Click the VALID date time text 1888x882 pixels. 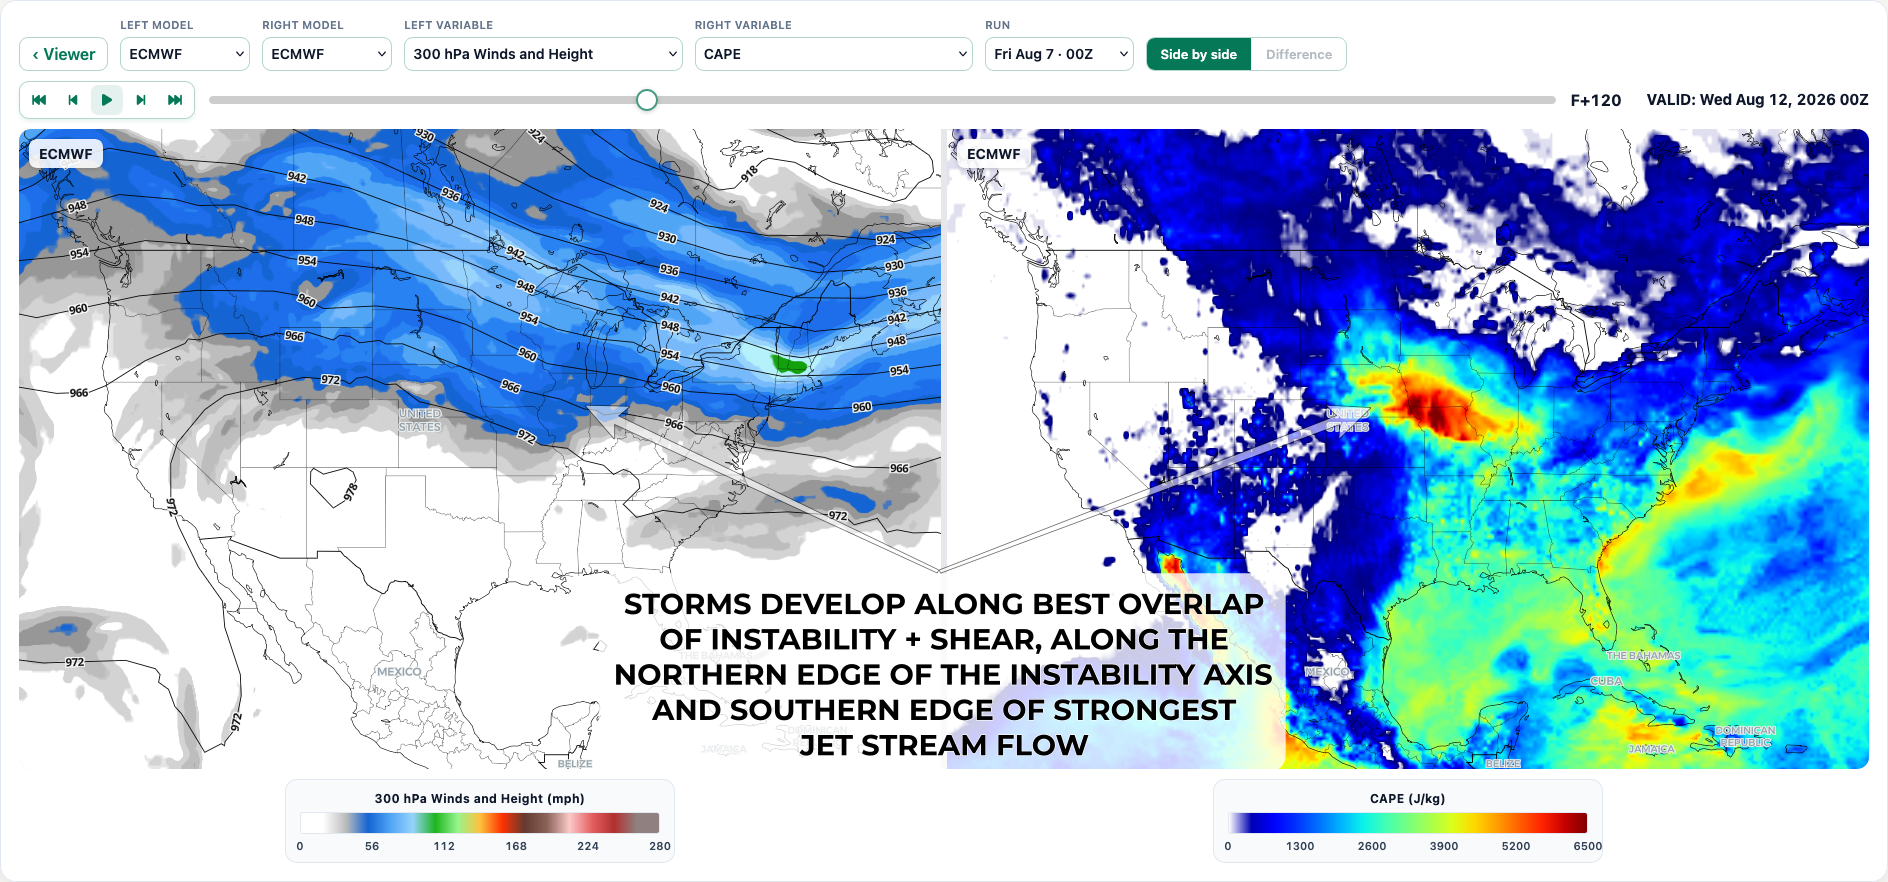coord(1758,100)
